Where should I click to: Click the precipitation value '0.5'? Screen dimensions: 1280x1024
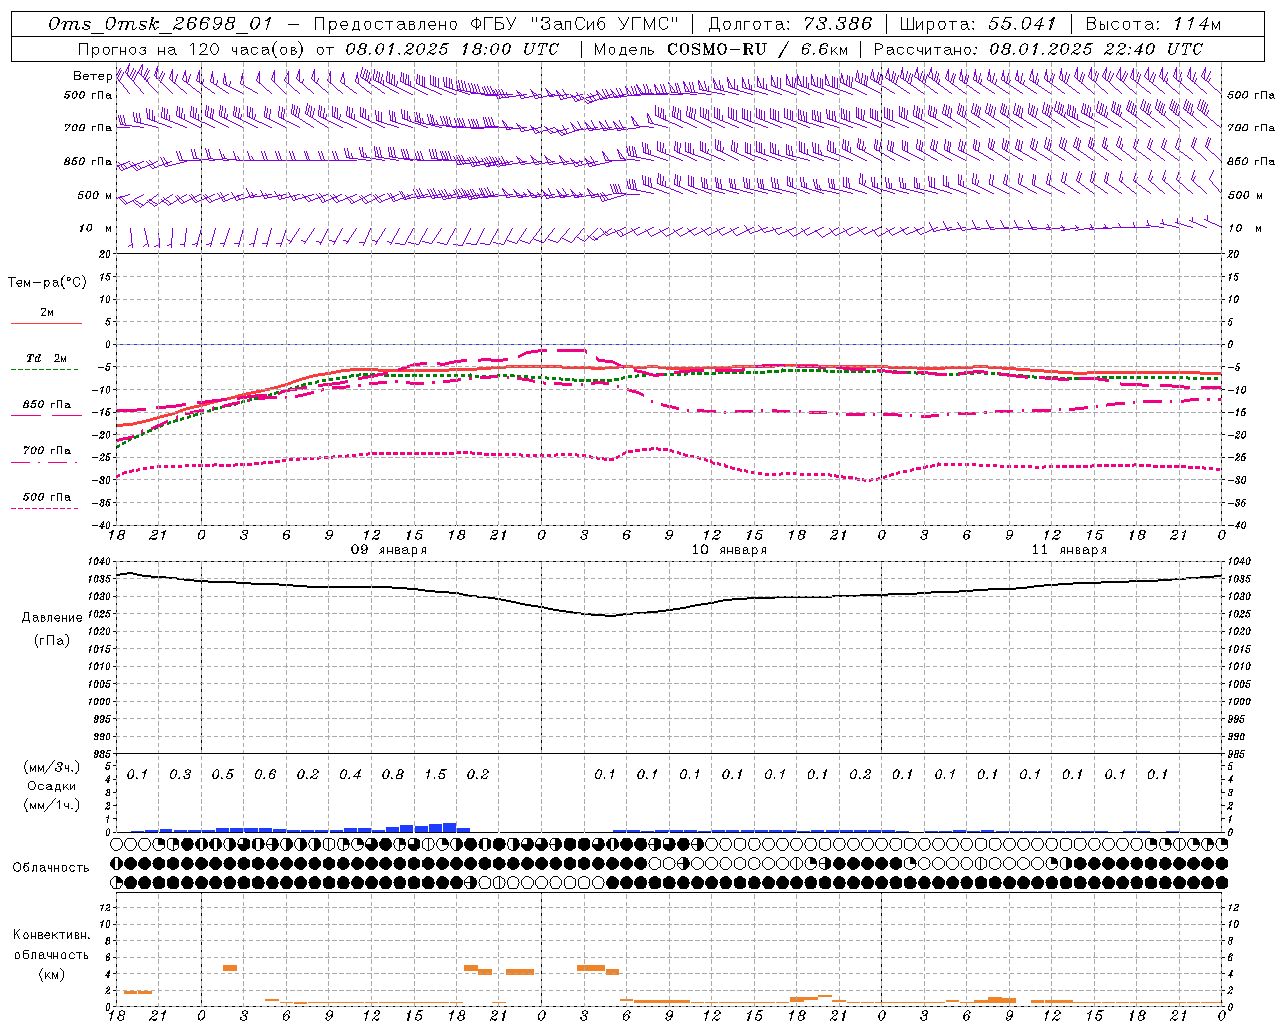coord(223,775)
